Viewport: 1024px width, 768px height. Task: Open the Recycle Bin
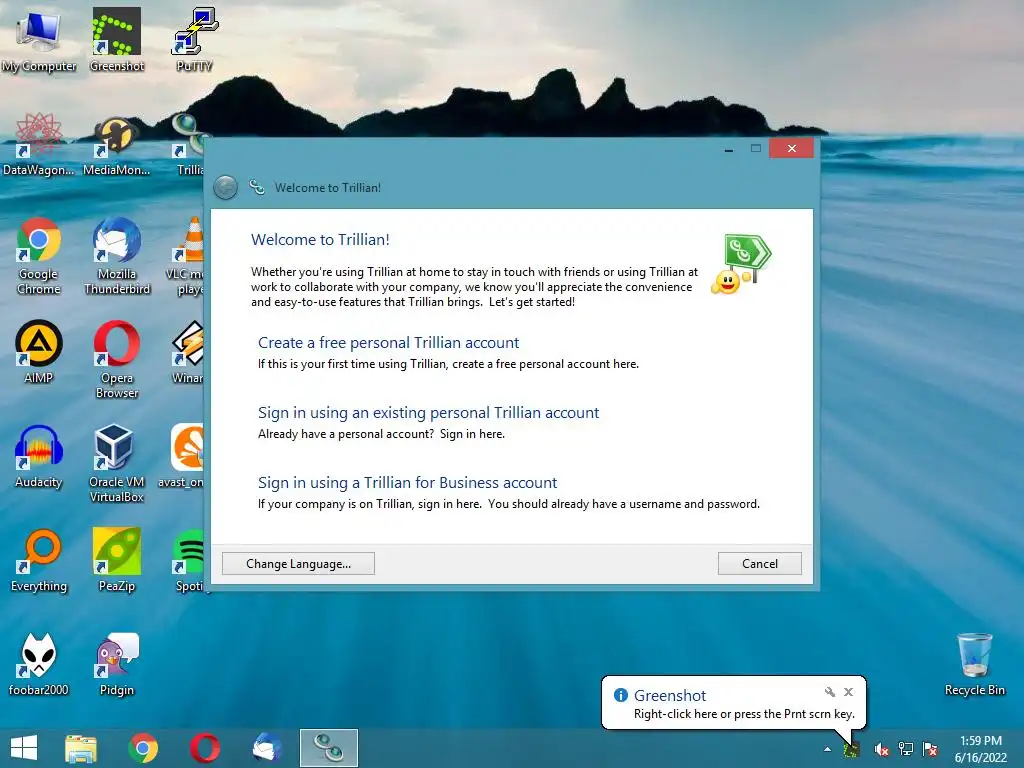click(974, 664)
